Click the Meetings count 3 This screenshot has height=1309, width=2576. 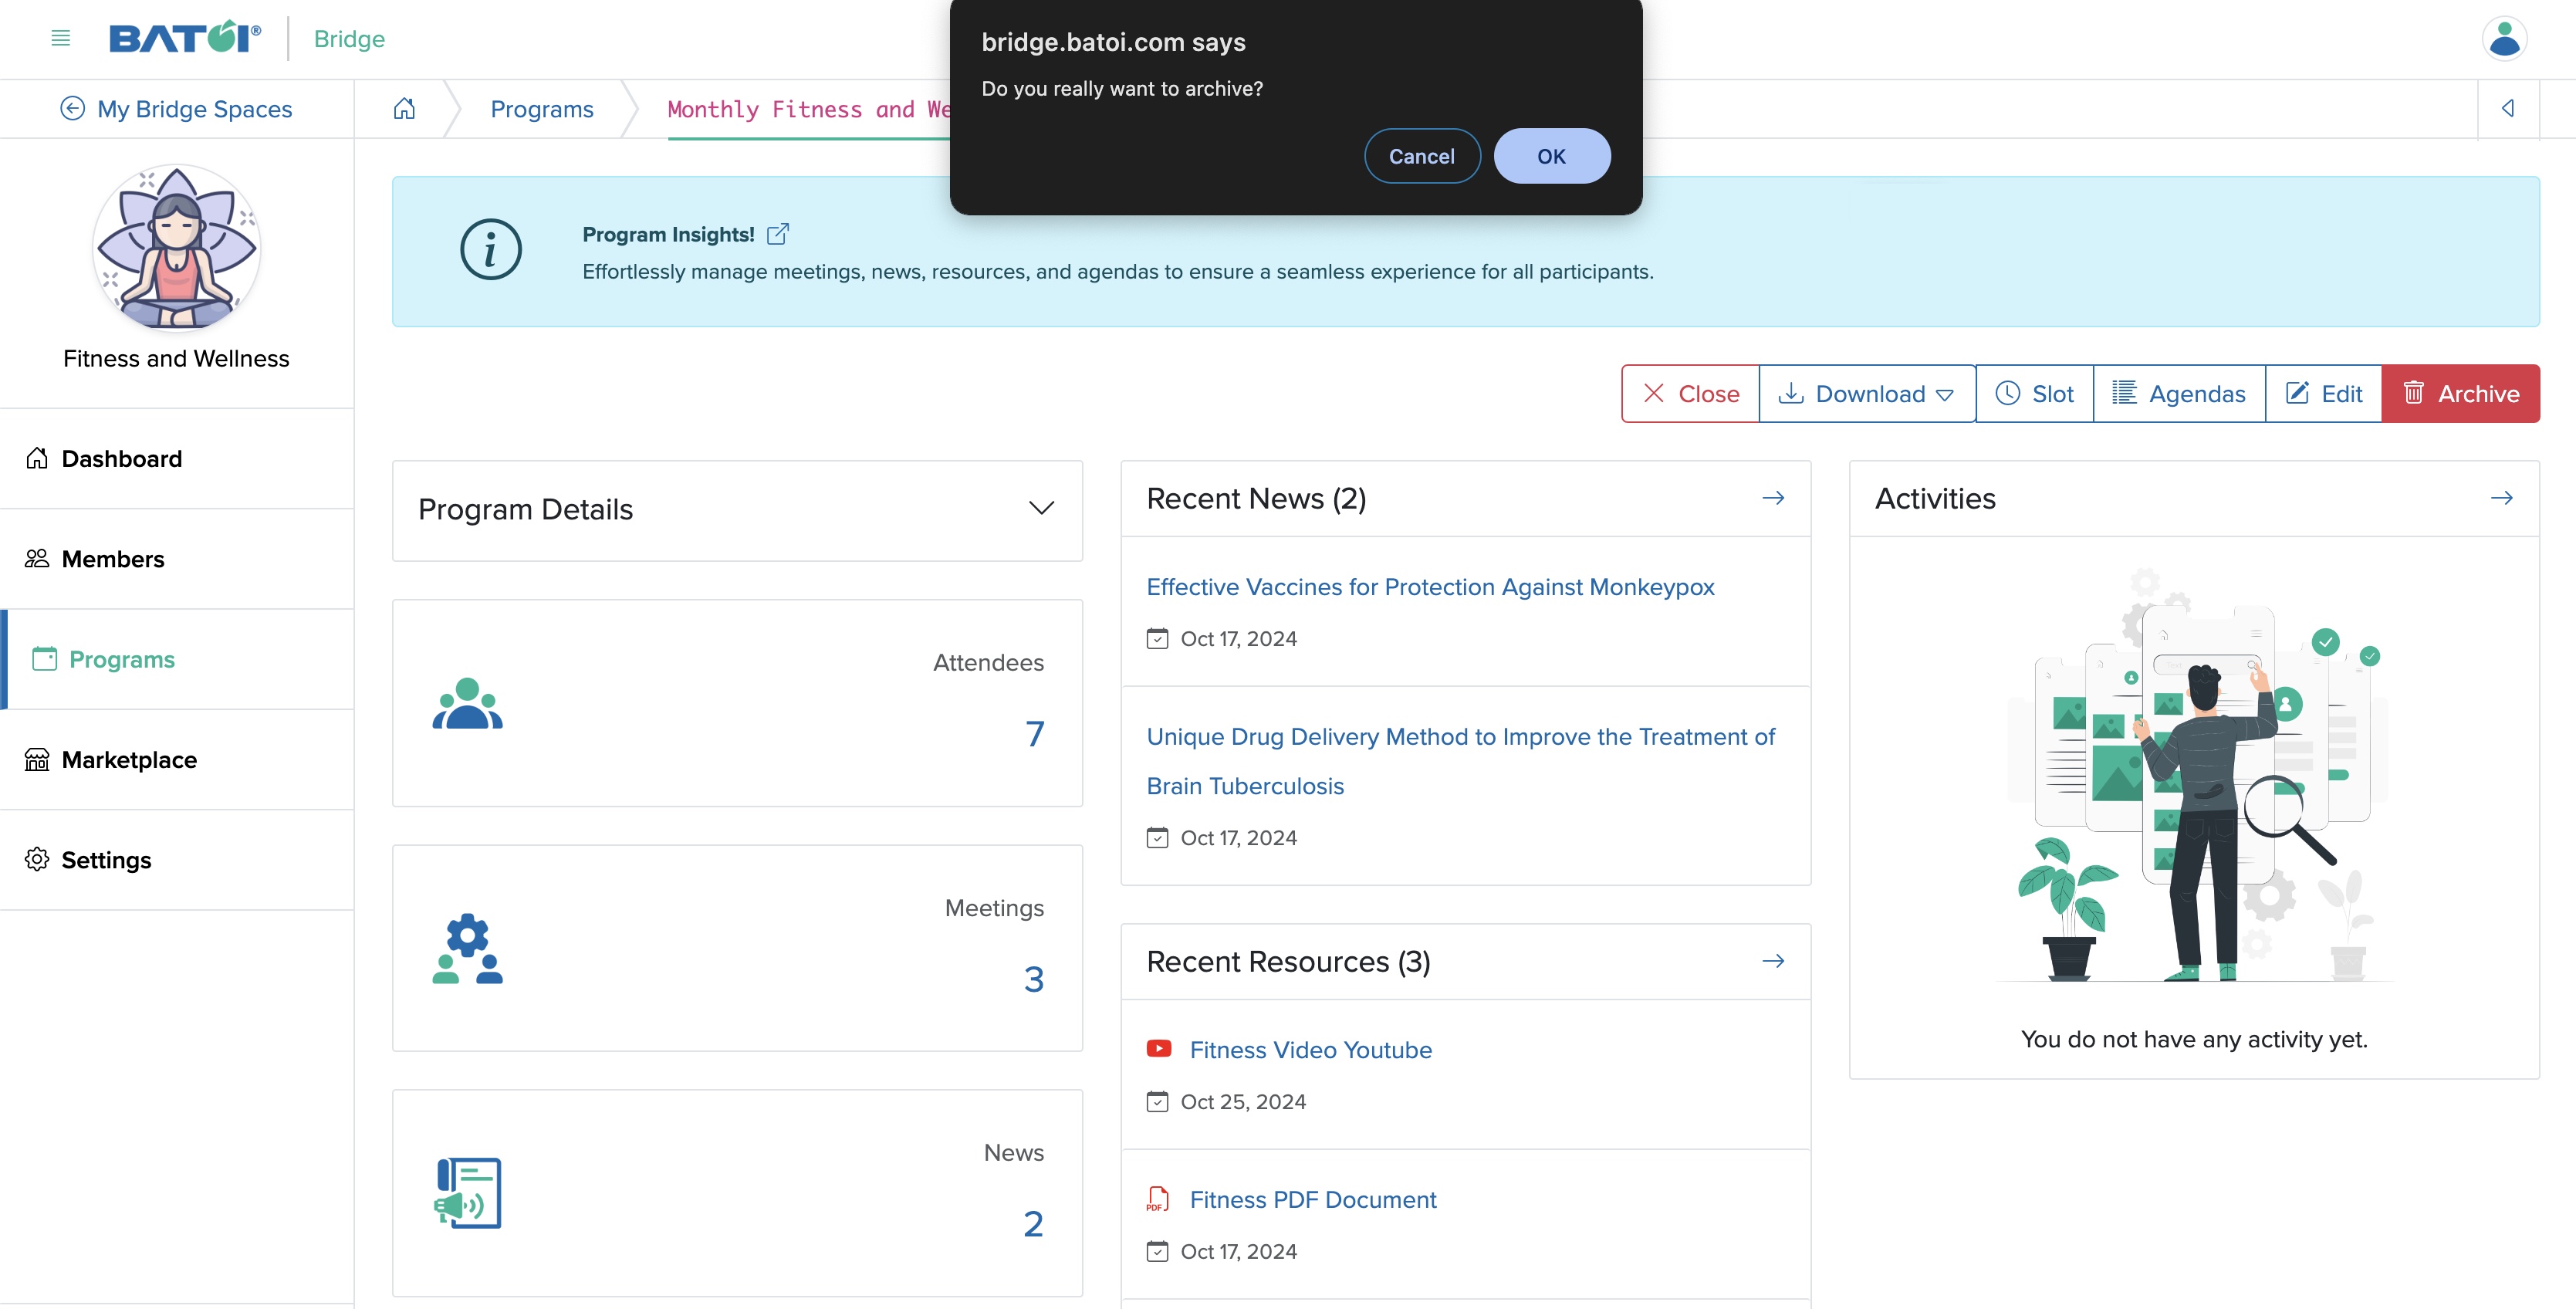1034,979
